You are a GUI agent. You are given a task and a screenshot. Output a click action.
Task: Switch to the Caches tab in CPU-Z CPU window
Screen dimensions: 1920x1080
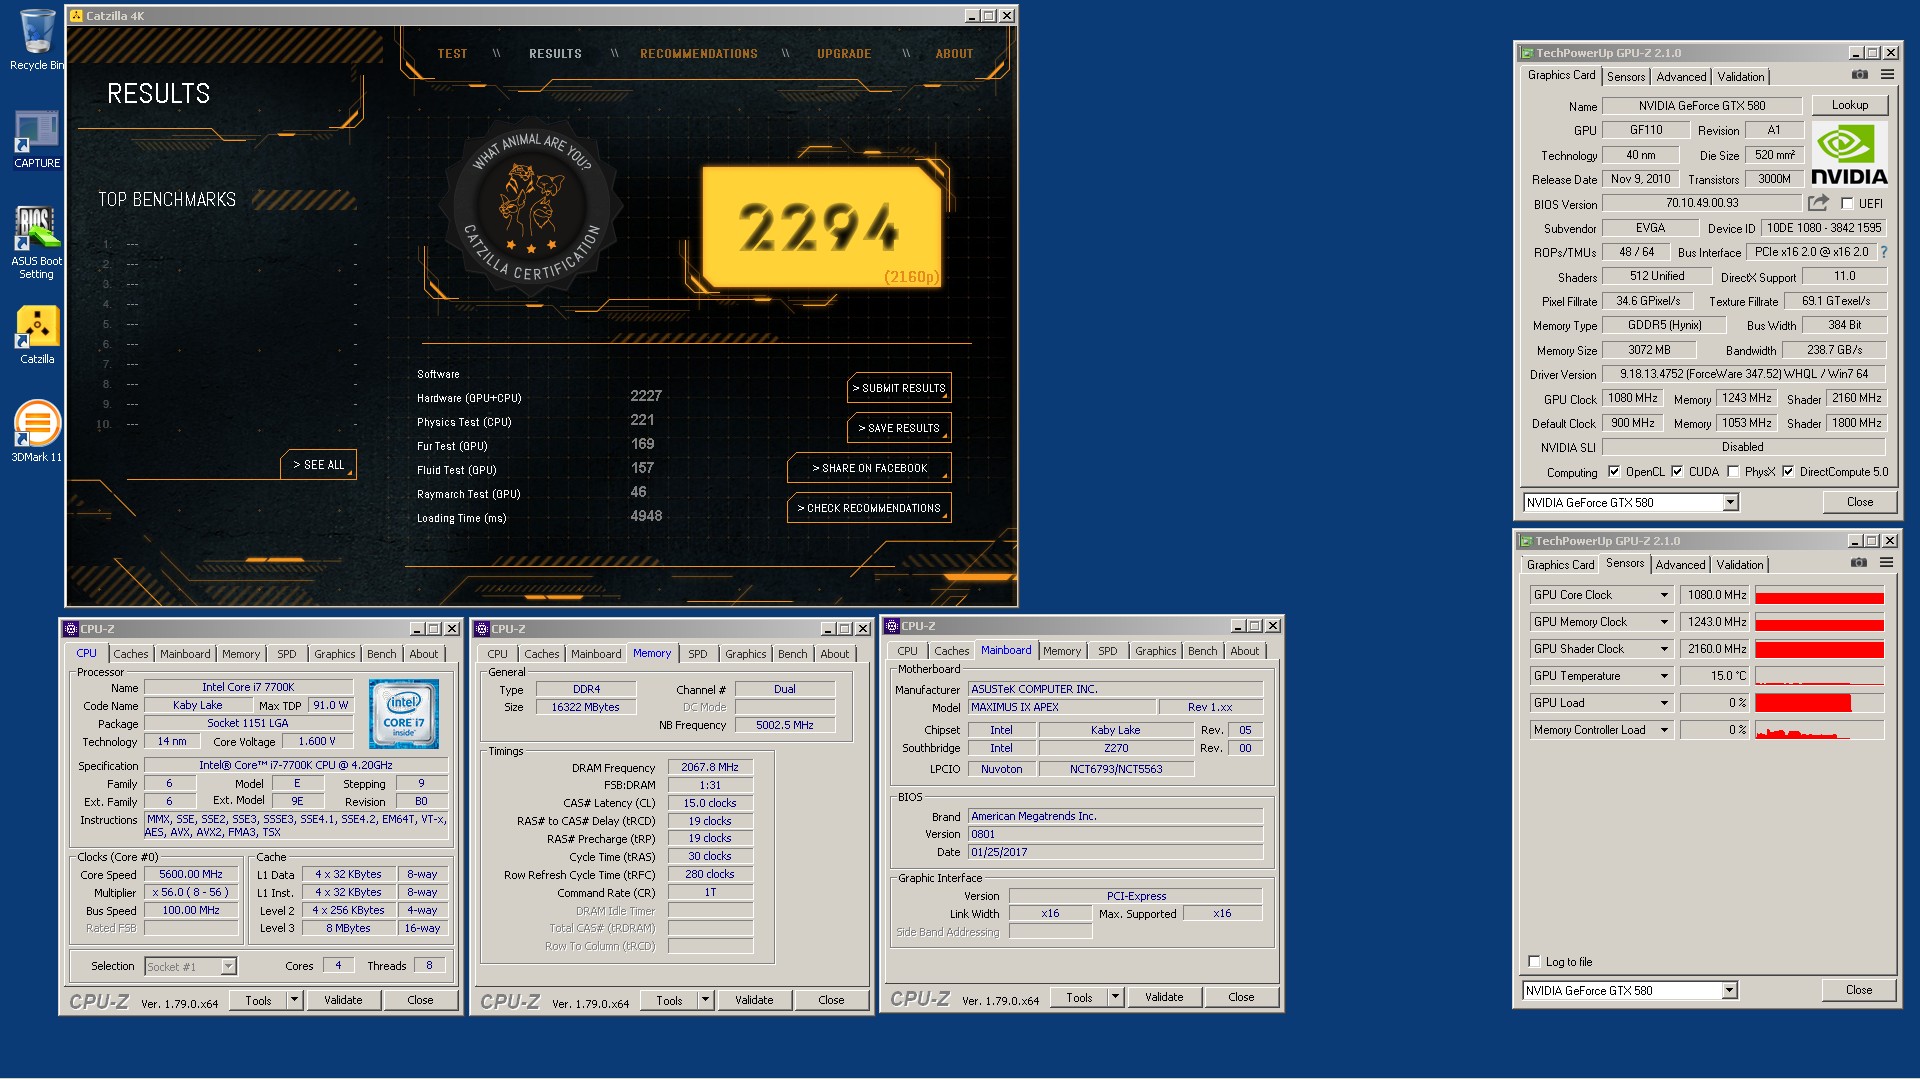point(130,654)
